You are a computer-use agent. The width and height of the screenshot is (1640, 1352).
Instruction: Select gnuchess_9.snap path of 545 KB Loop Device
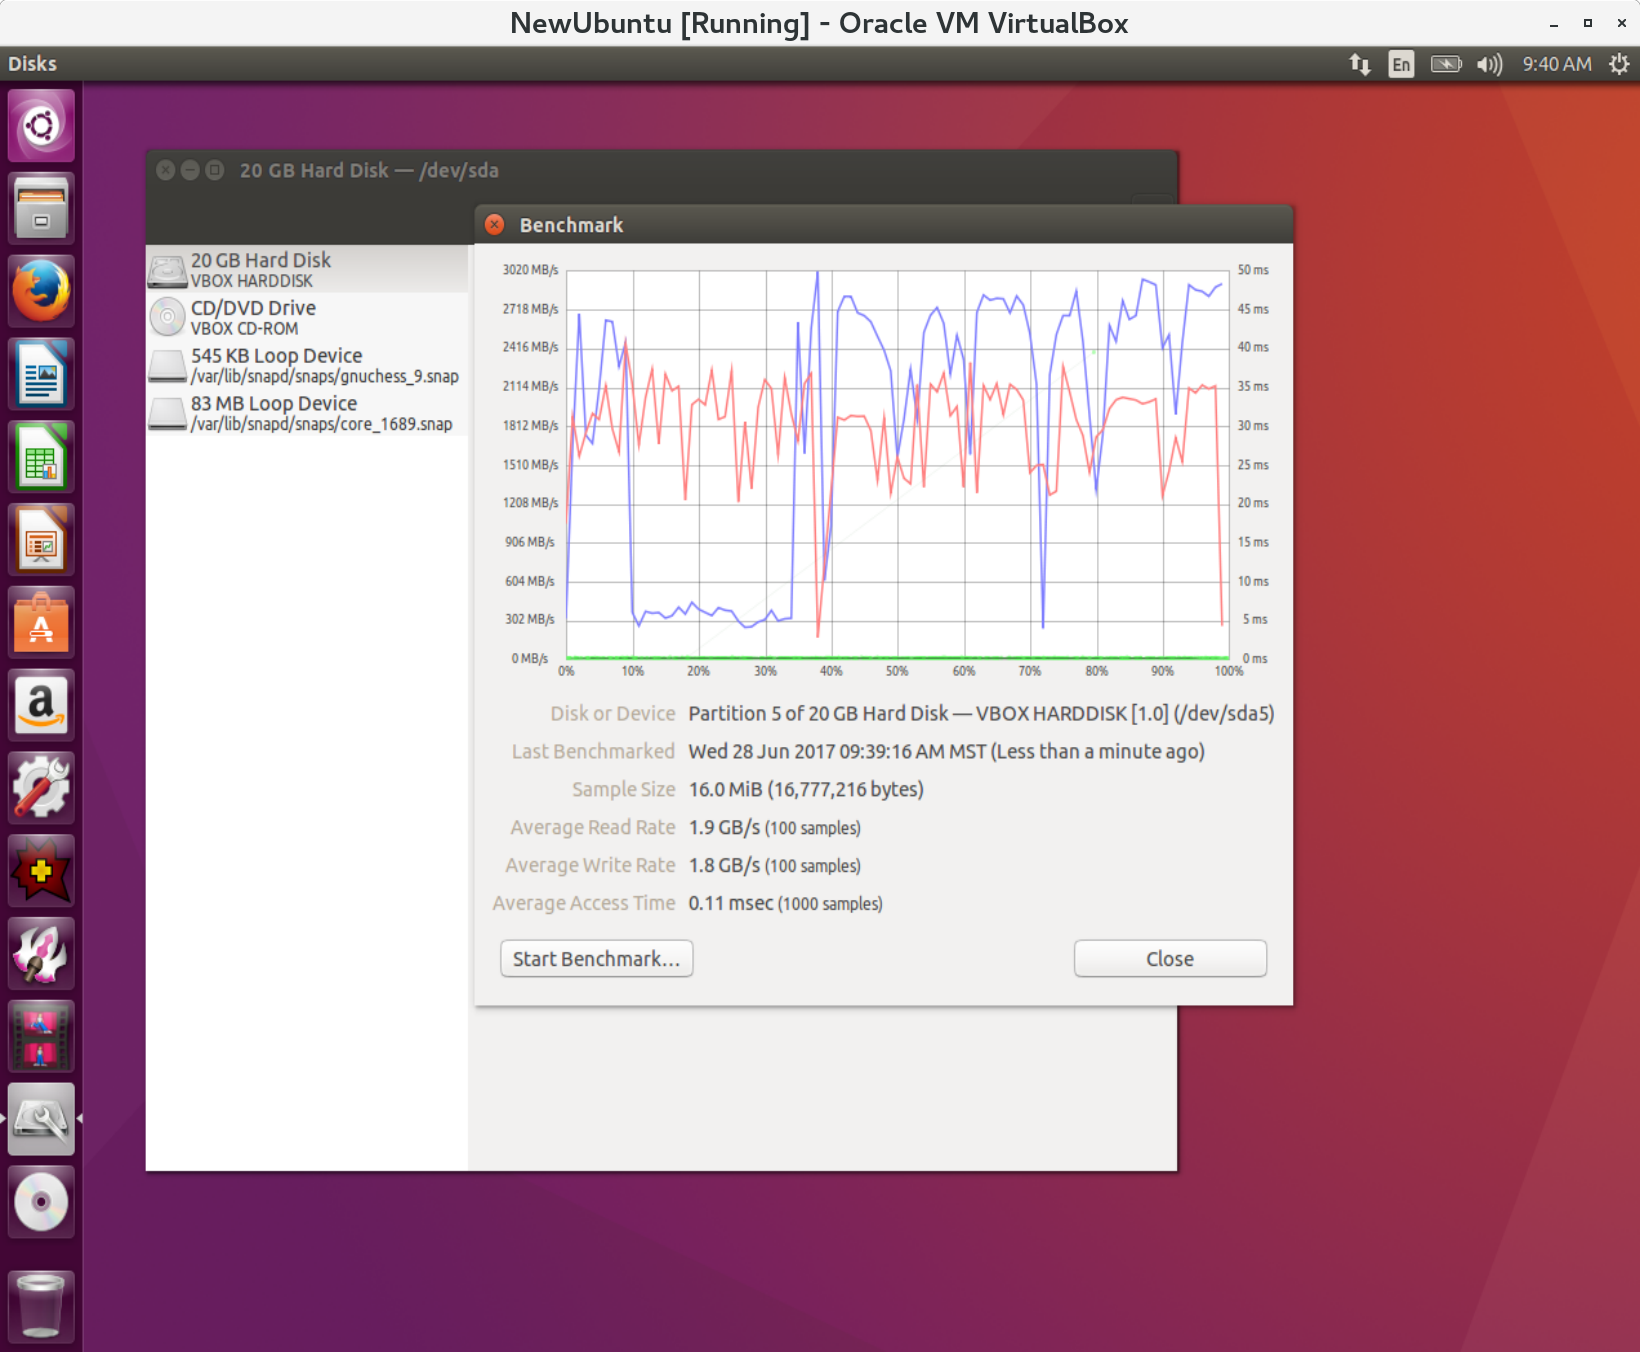tap(325, 377)
